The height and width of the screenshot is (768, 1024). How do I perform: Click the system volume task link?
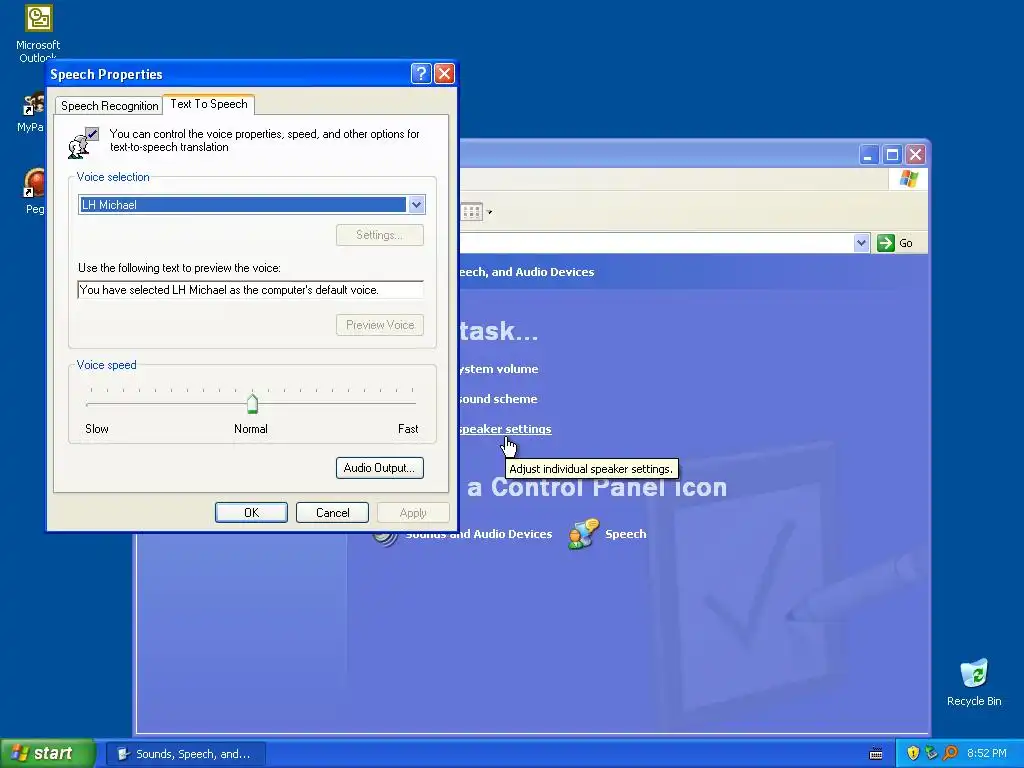pos(499,369)
